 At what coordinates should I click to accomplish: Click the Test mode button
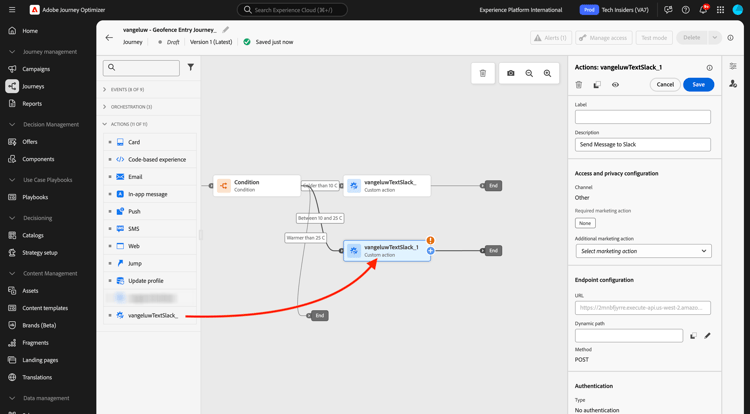[654, 38]
